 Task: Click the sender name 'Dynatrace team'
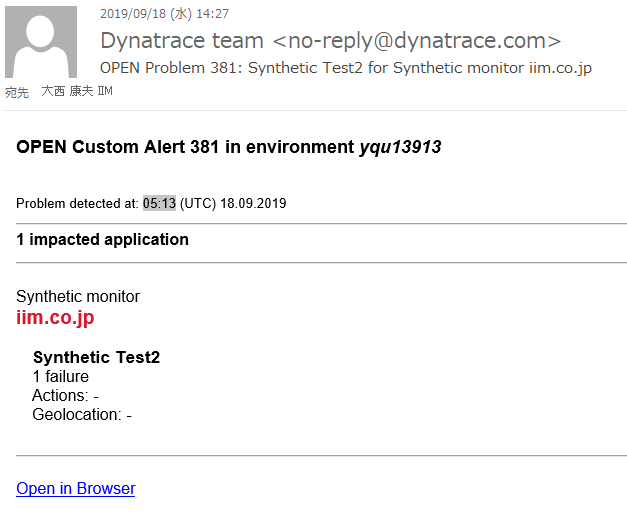[x=182, y=41]
